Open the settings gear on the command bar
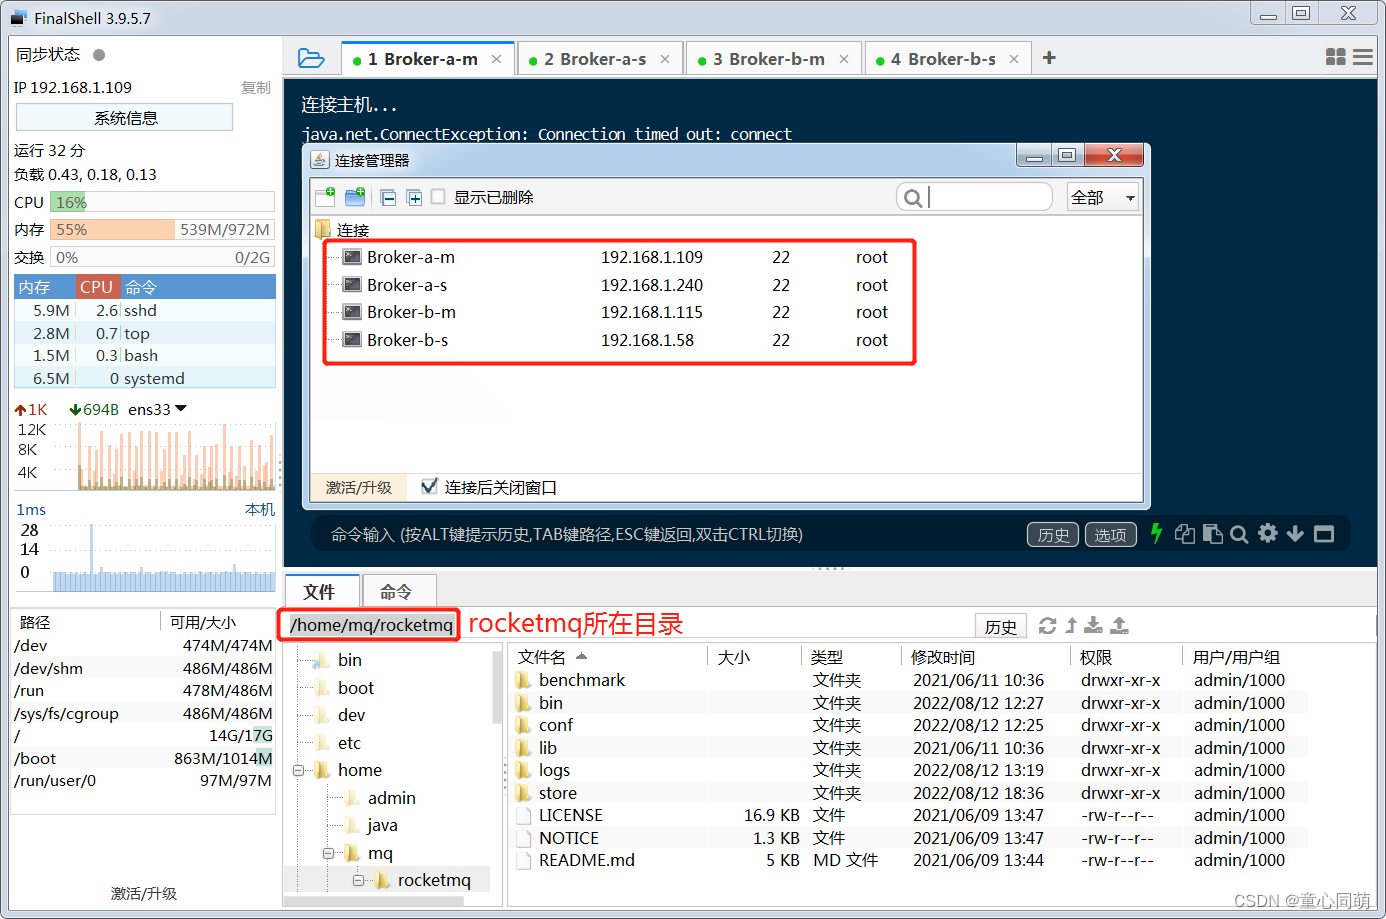 coord(1267,534)
